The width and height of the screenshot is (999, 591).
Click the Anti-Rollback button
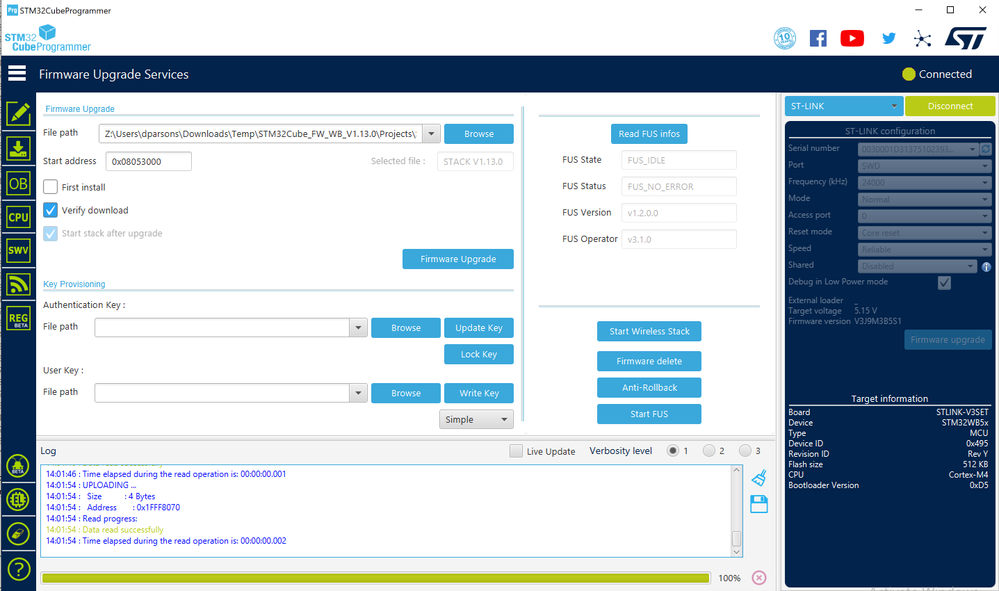pyautogui.click(x=649, y=387)
